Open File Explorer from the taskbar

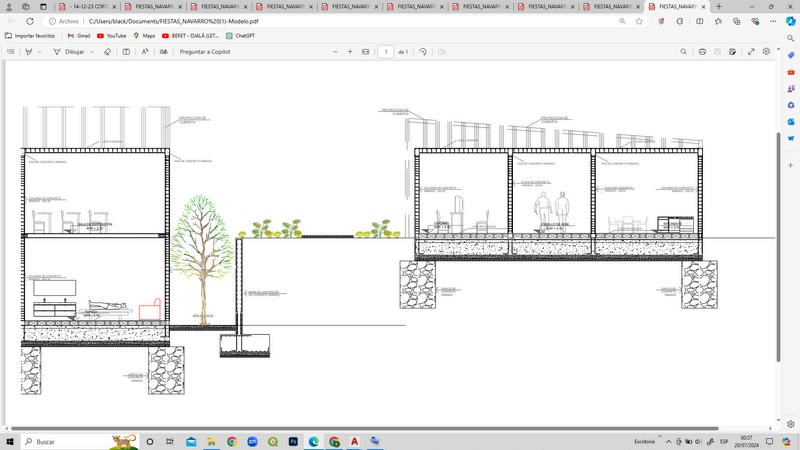(x=211, y=441)
